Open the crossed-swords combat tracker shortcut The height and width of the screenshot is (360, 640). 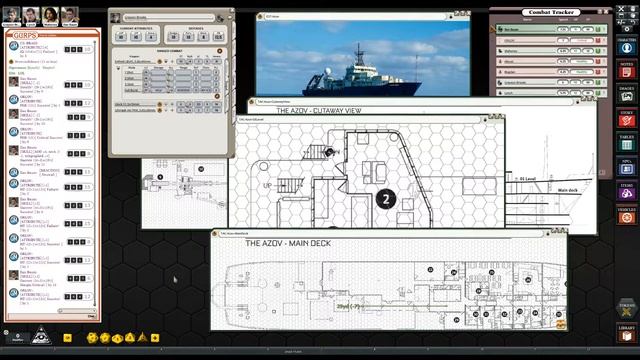click(x=622, y=8)
